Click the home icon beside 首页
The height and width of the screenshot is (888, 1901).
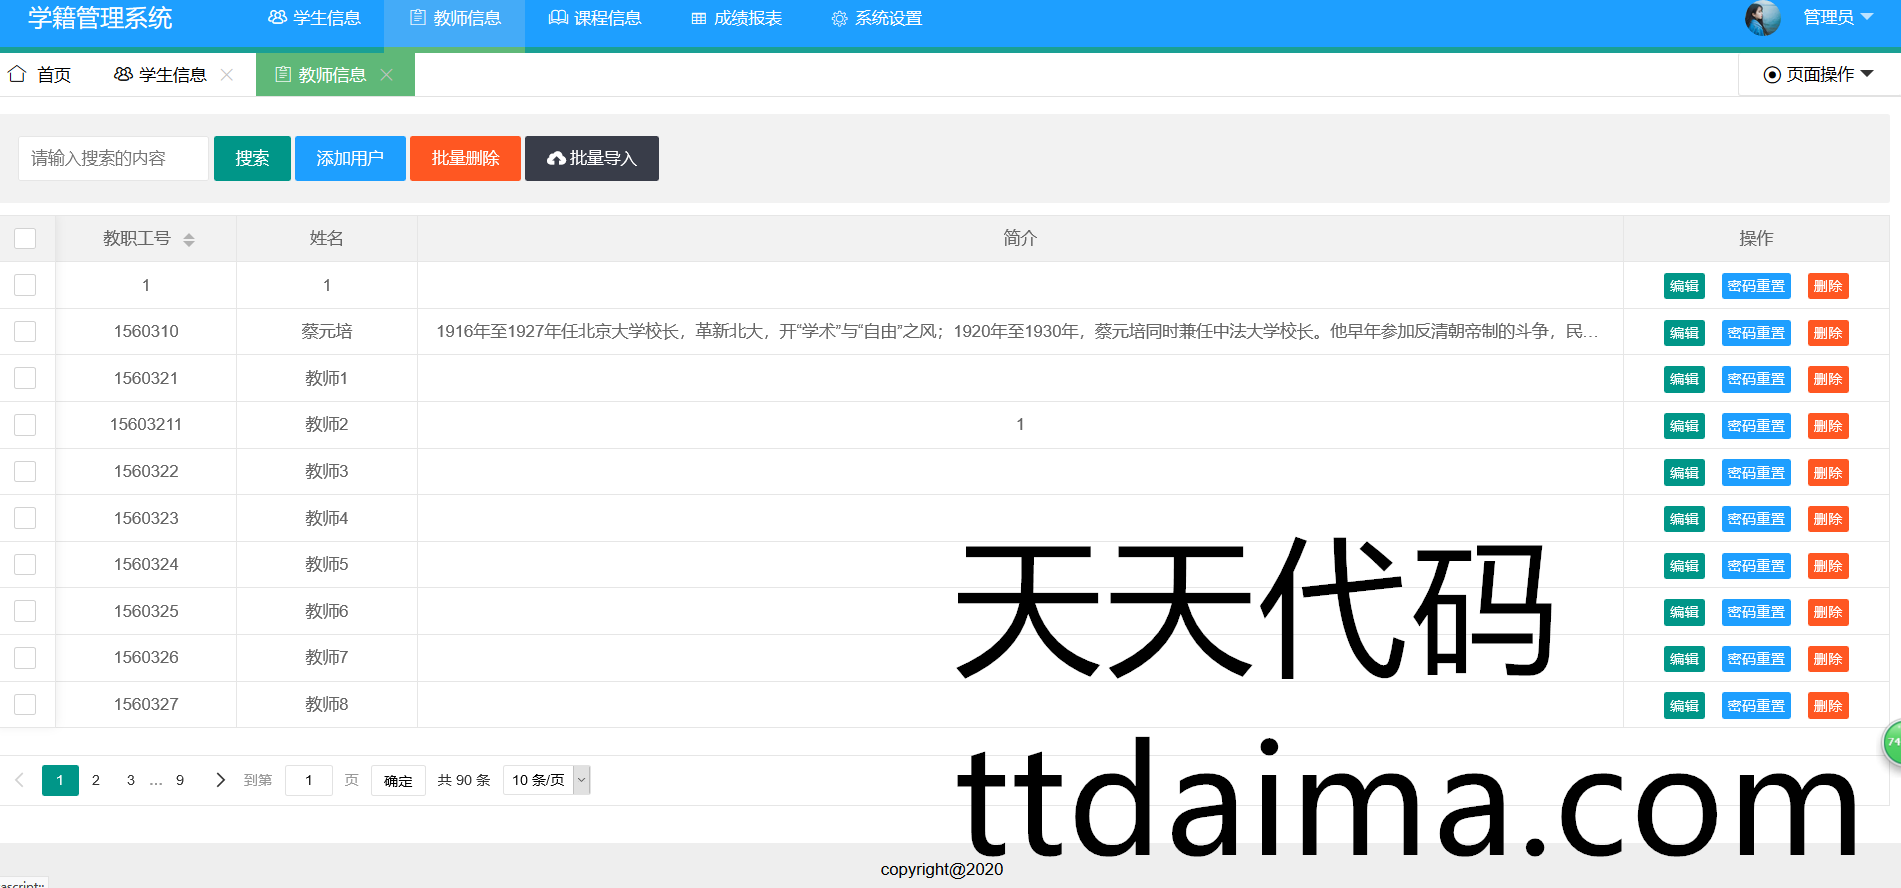click(17, 74)
